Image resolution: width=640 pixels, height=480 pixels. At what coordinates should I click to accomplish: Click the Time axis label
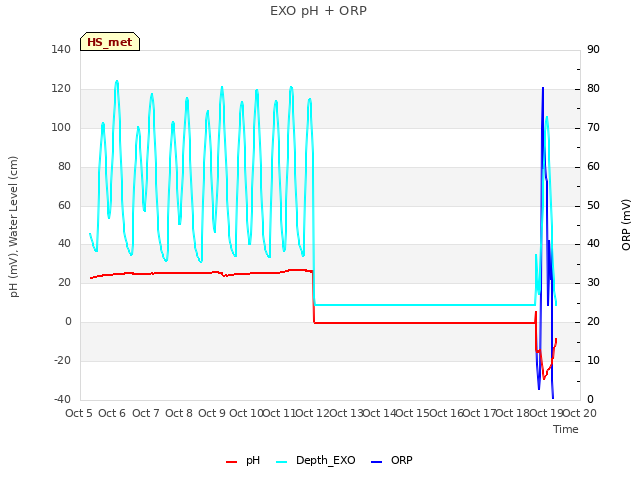coord(566,429)
